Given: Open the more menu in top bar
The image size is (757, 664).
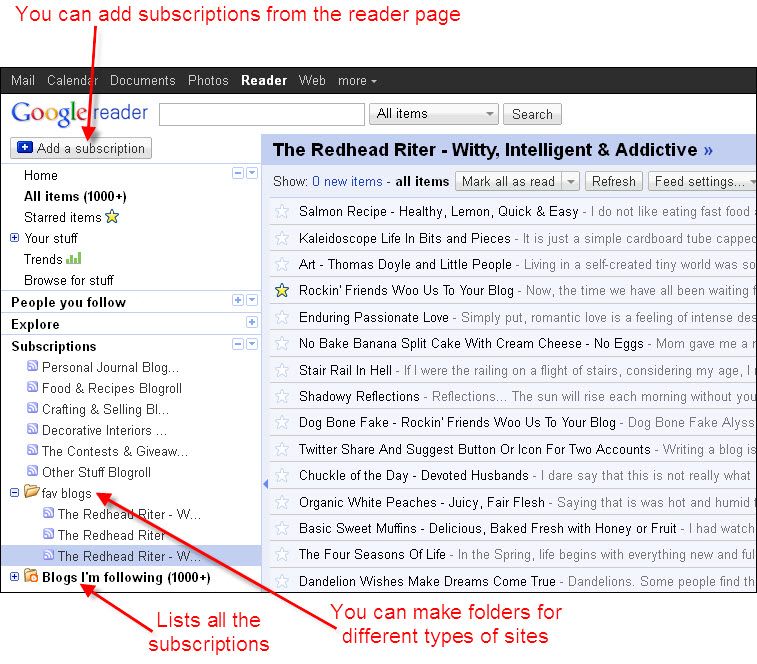Looking at the screenshot, I should click(357, 81).
